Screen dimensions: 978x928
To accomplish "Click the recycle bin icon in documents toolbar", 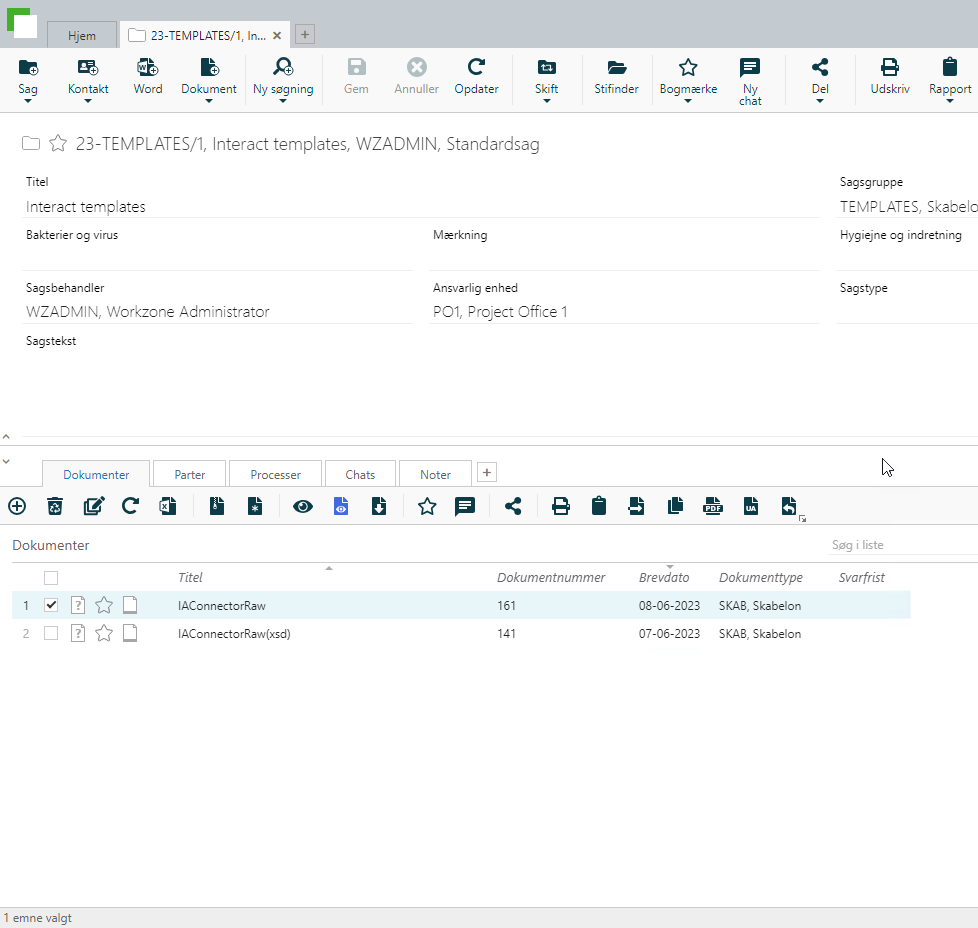I will [55, 506].
